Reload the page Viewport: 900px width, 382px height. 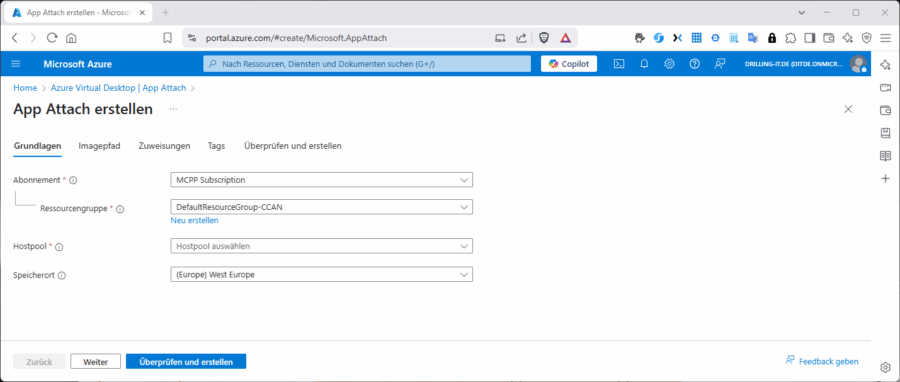(52, 38)
